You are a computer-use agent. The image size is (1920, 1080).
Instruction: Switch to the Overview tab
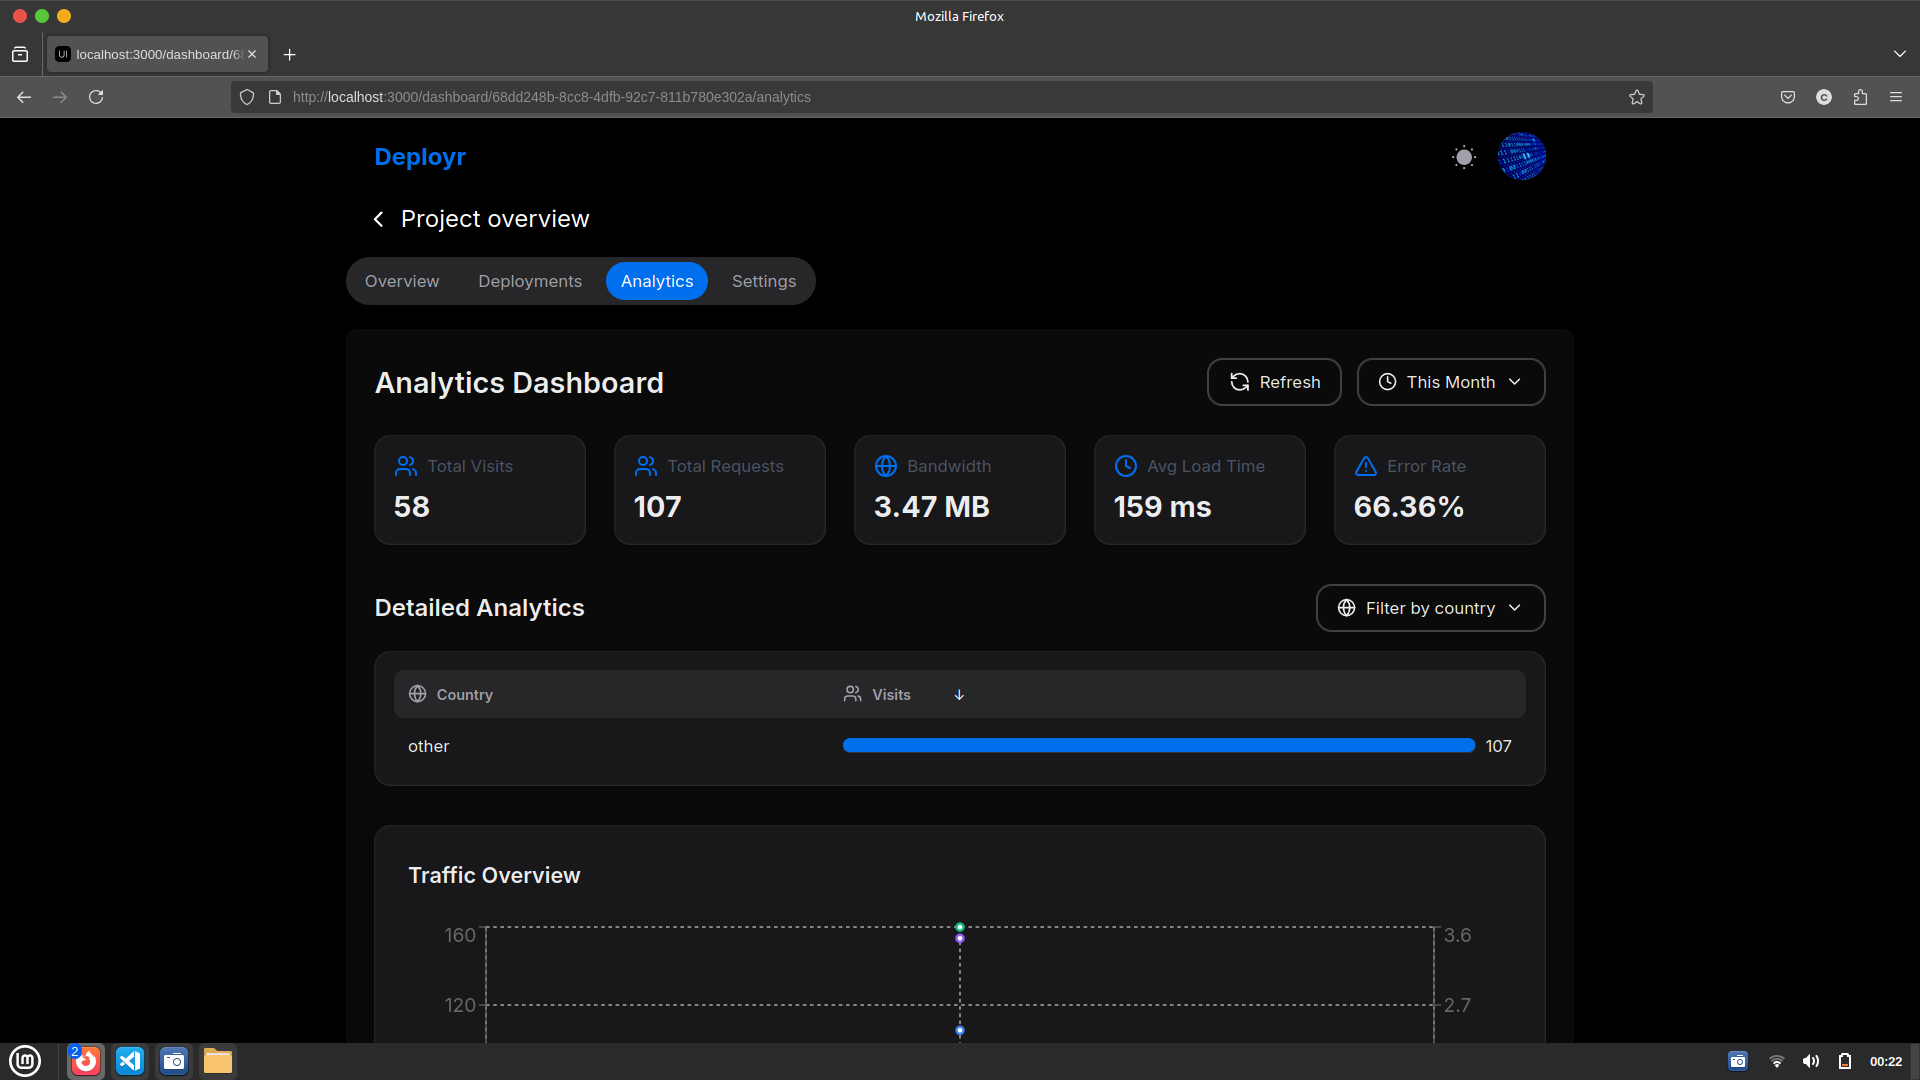(x=402, y=281)
